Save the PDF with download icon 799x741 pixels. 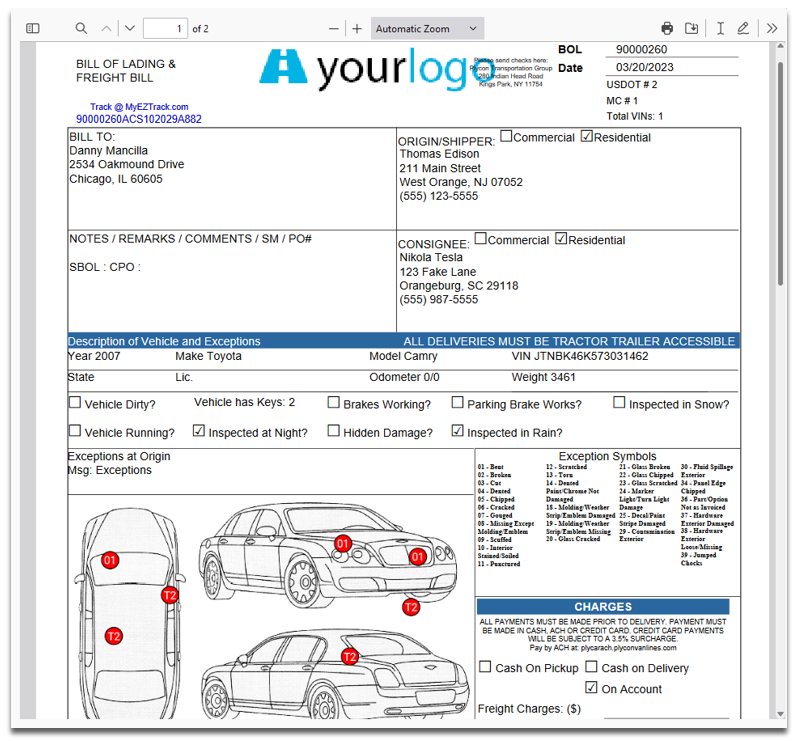tap(691, 29)
